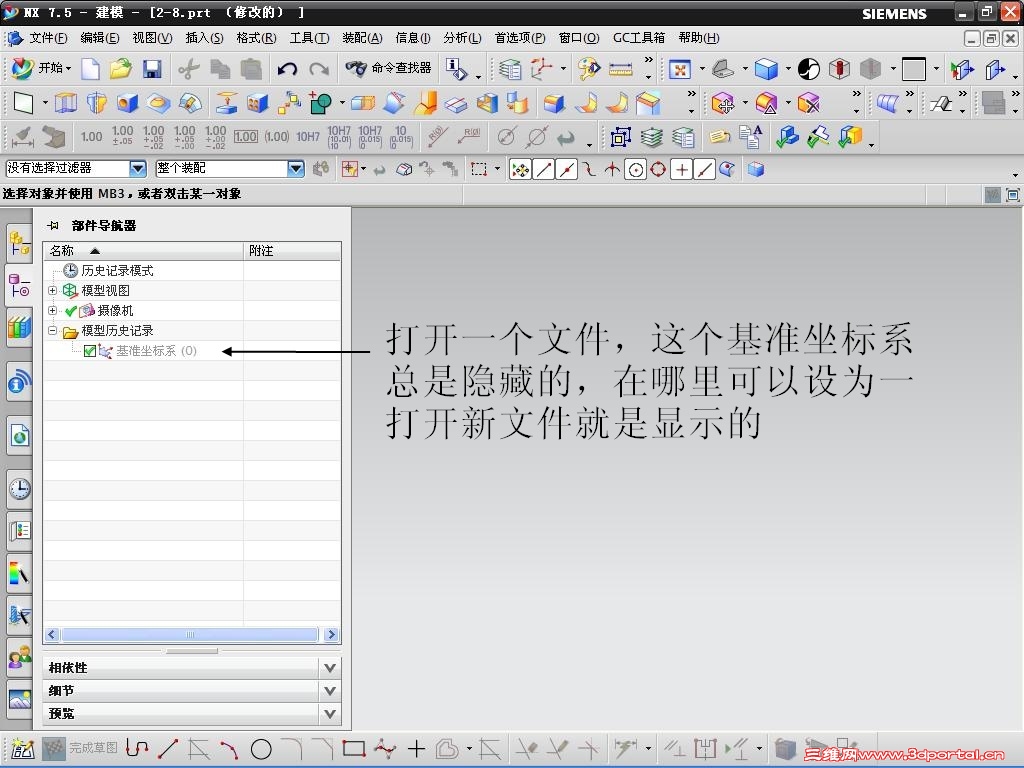Select the sketch Point plus tool
The width and height of the screenshot is (1024, 768).
[x=416, y=748]
